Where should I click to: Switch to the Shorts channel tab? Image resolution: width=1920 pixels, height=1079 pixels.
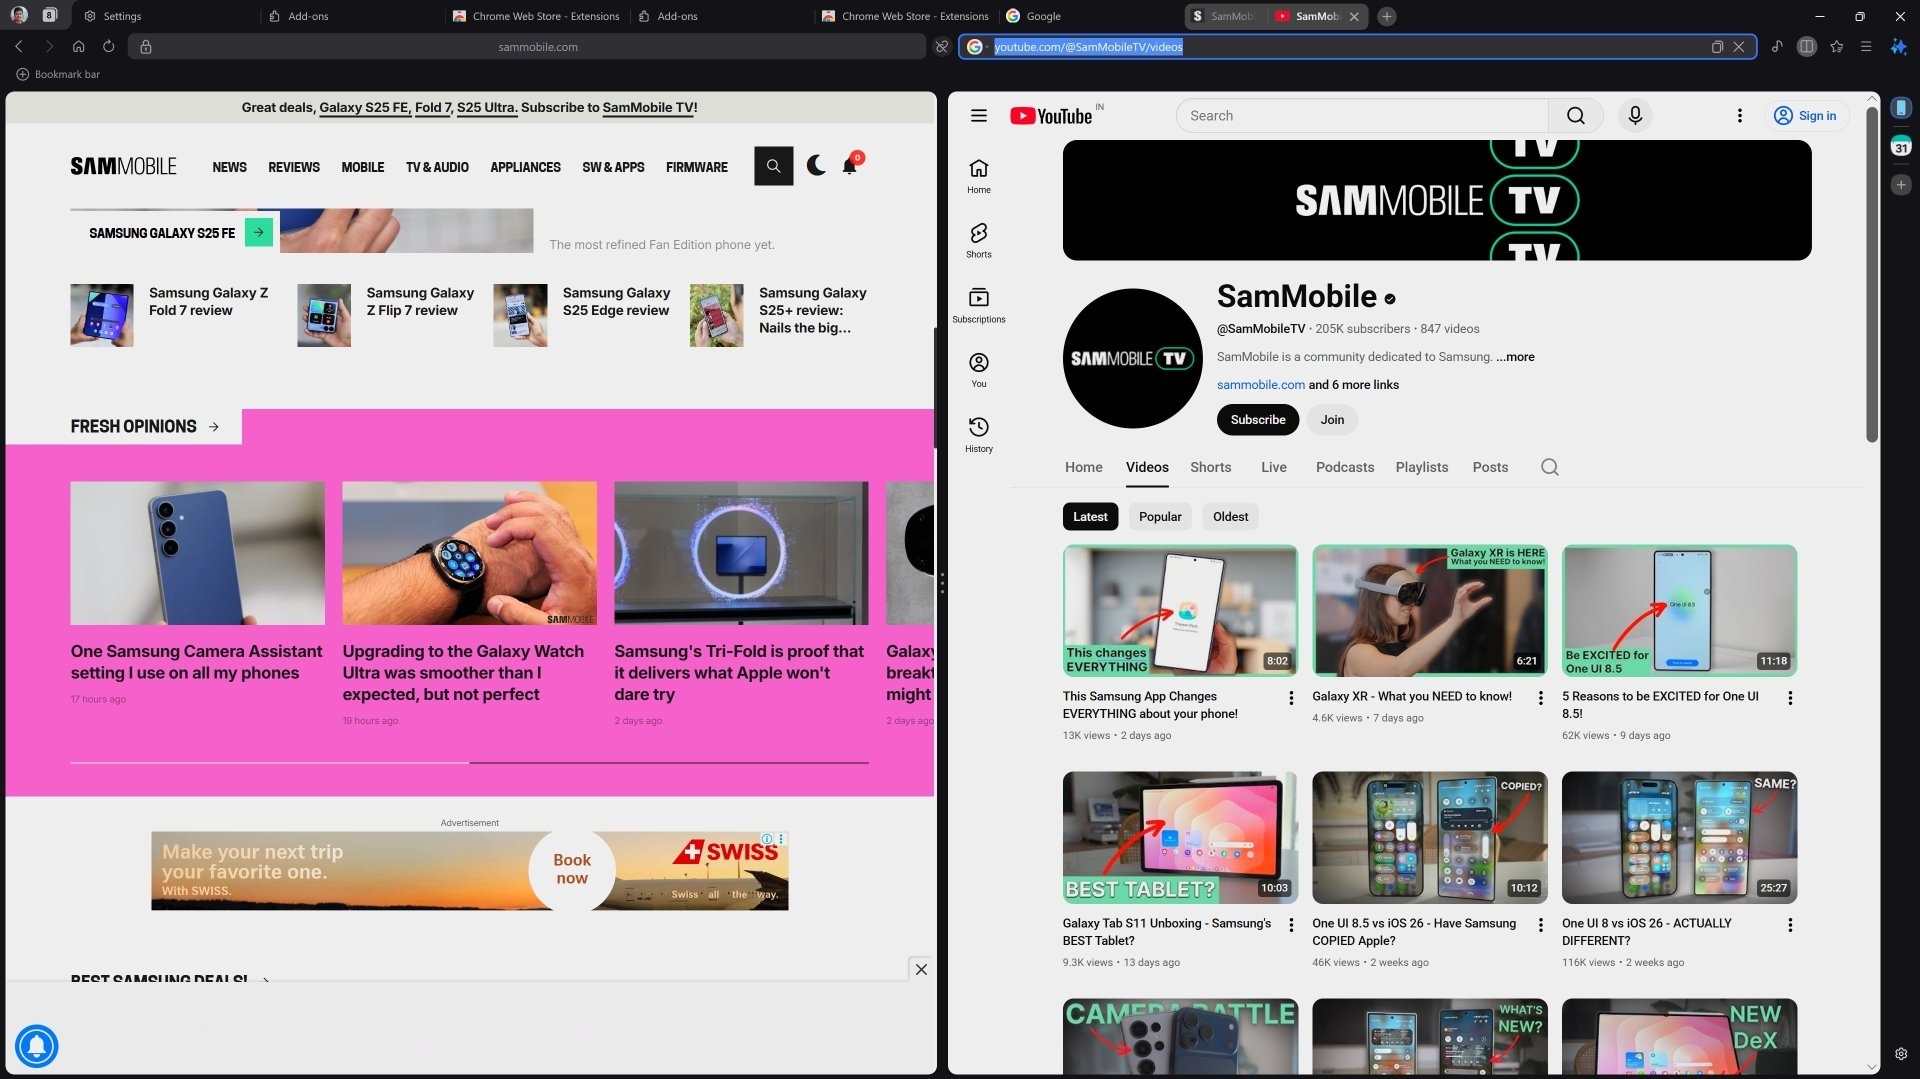(1210, 467)
